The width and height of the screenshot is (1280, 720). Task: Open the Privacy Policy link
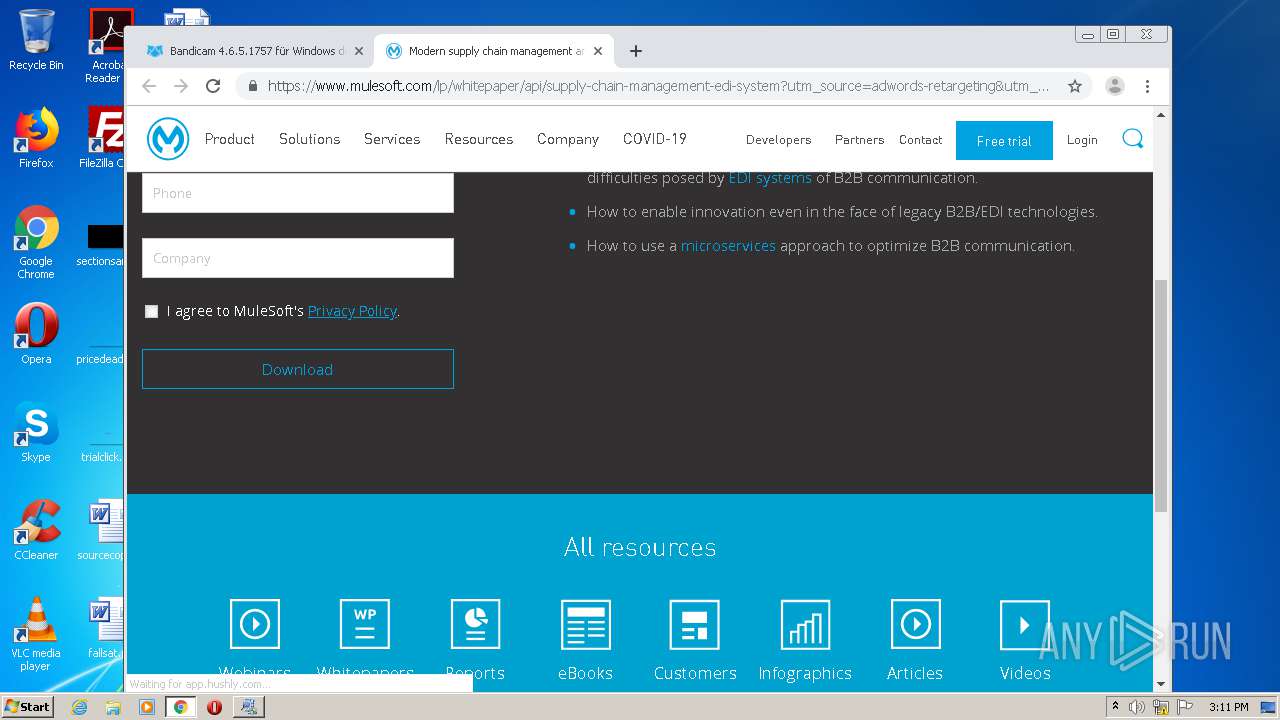[x=352, y=311]
